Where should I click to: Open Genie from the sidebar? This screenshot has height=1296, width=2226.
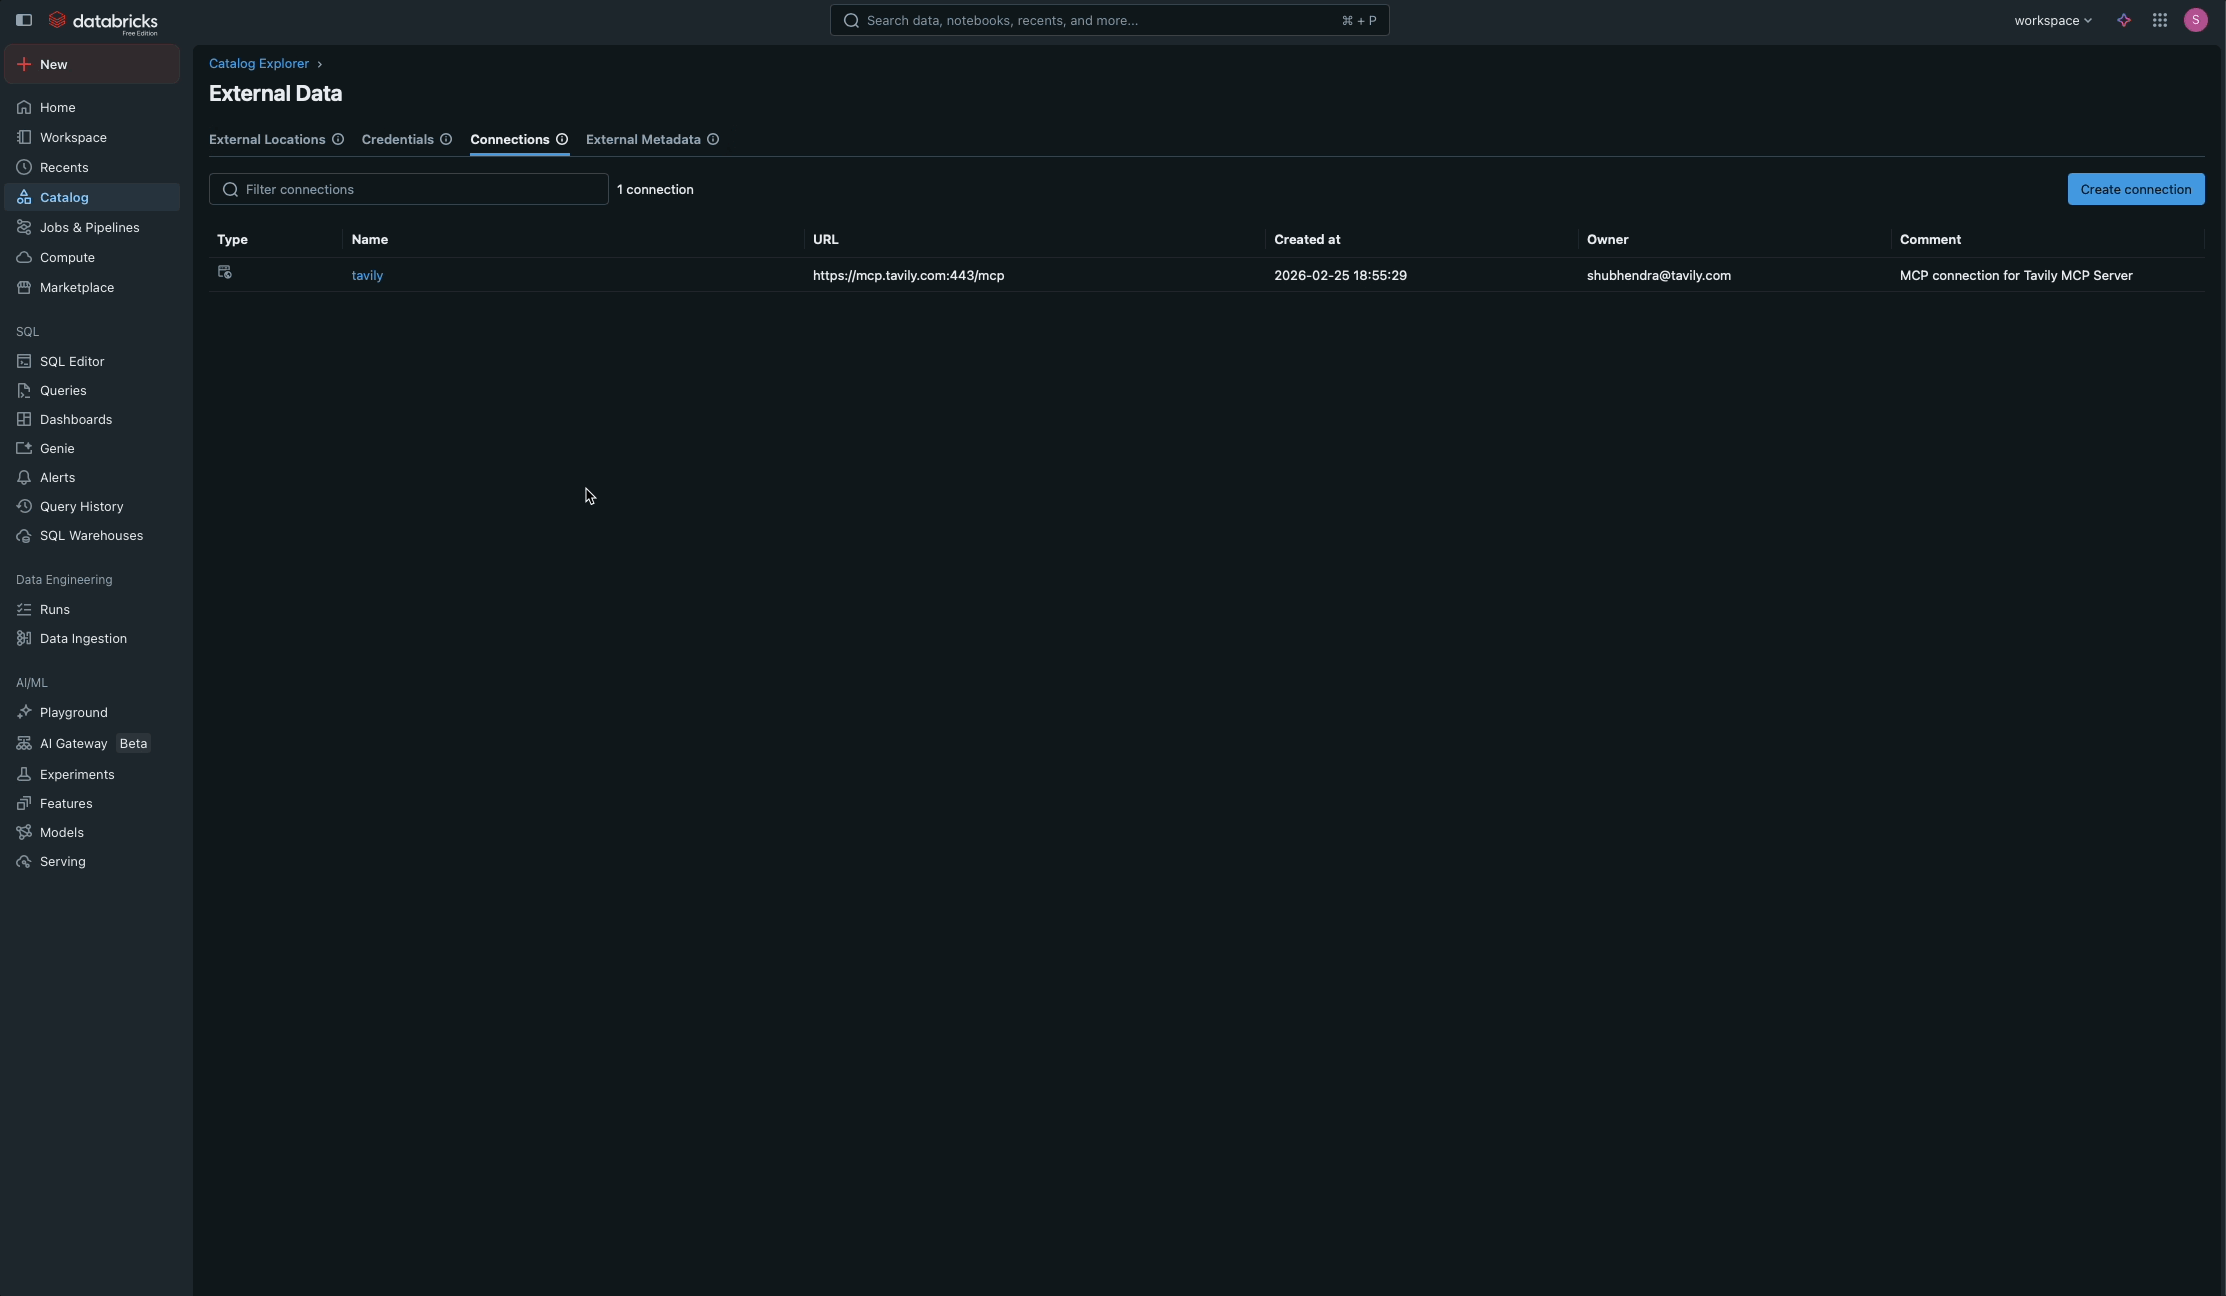57,448
